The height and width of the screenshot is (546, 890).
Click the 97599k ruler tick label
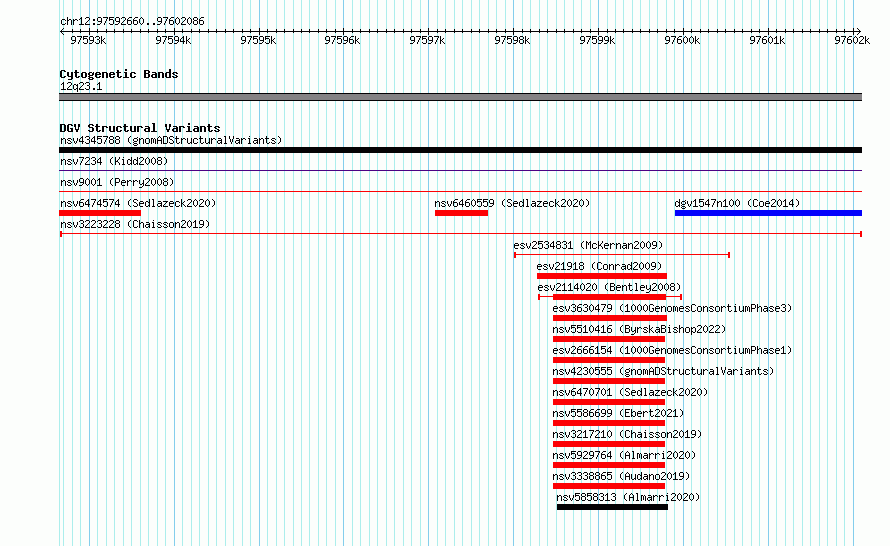(597, 40)
